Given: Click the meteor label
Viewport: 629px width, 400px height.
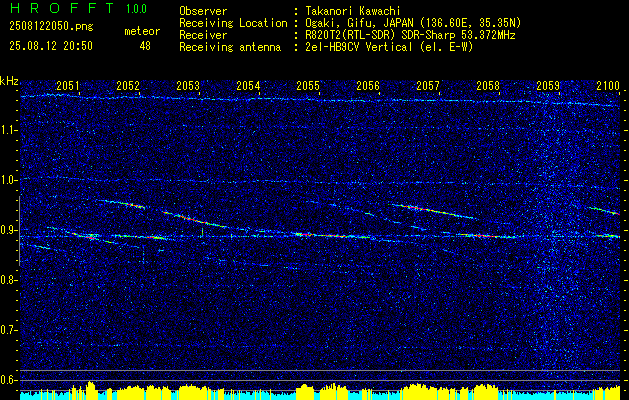Looking at the screenshot, I should coord(142,31).
